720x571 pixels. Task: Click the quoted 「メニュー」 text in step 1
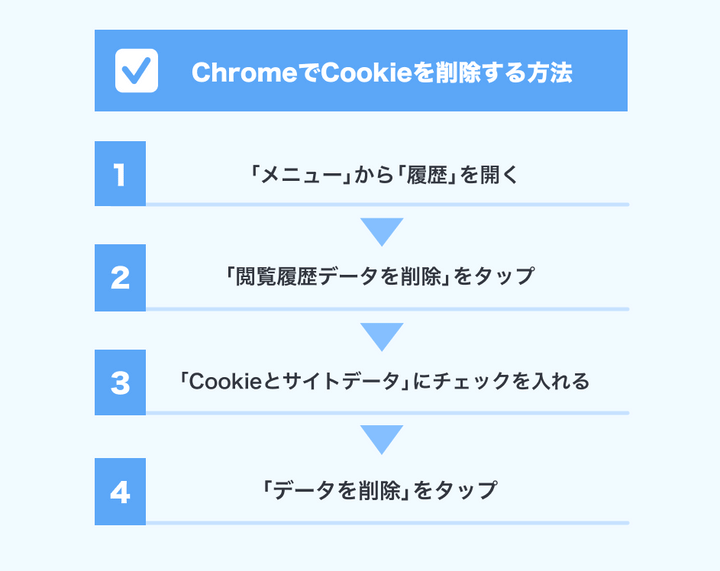298,175
